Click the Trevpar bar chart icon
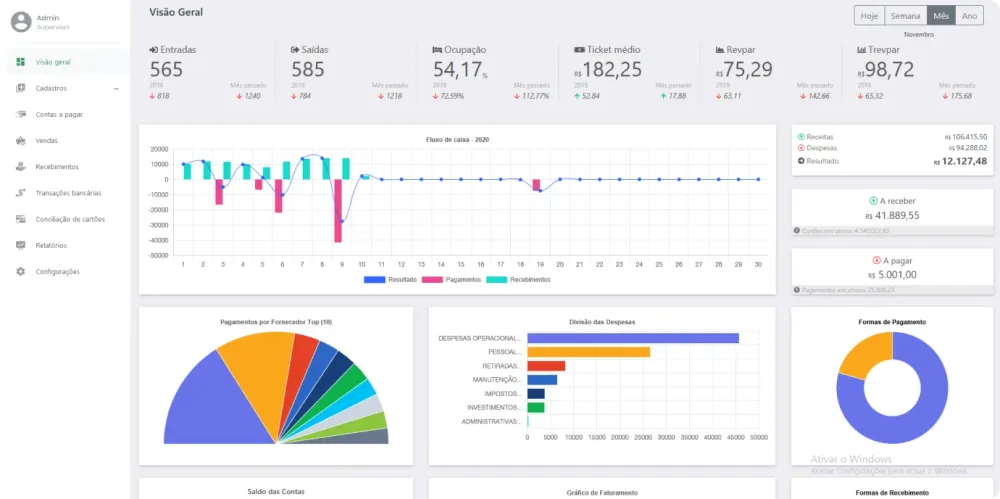Image resolution: width=1000 pixels, height=499 pixels. [x=862, y=50]
